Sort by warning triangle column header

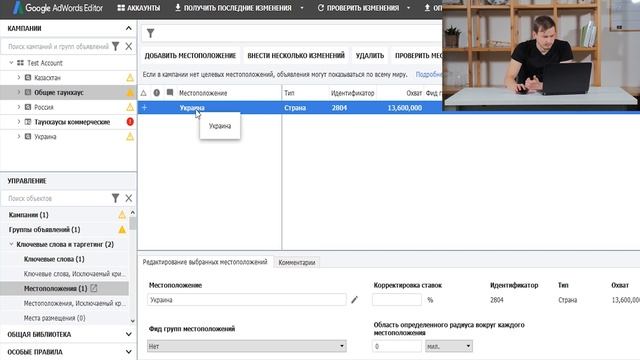tap(143, 93)
